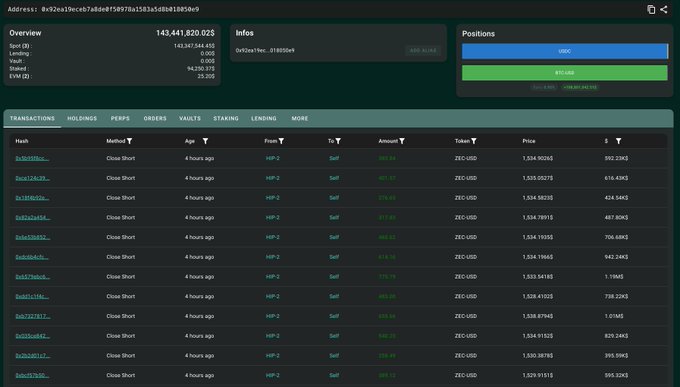Open hash link in the 829.24K$ row

(x=33, y=336)
